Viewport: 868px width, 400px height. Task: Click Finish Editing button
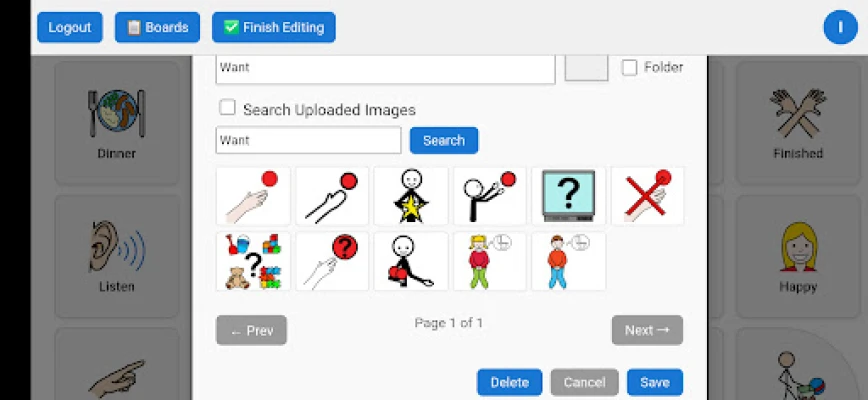point(273,27)
